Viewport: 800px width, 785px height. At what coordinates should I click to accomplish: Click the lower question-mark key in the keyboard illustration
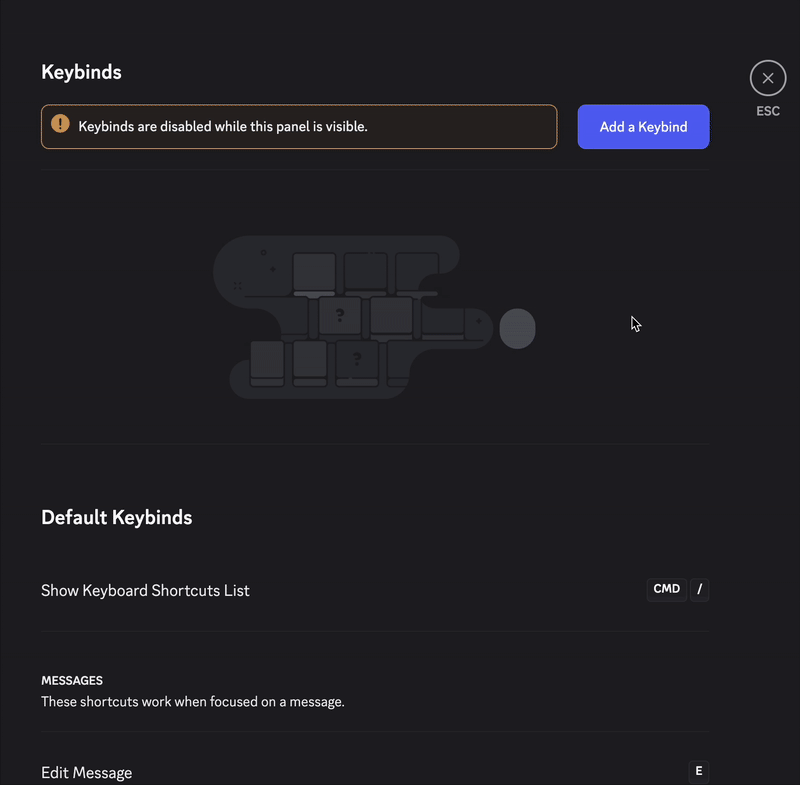pos(358,359)
